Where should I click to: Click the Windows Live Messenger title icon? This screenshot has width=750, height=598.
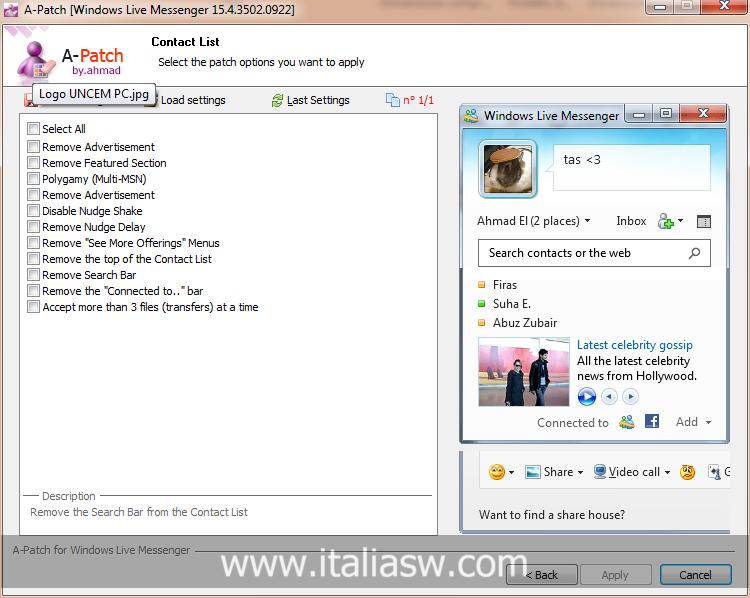click(x=471, y=115)
